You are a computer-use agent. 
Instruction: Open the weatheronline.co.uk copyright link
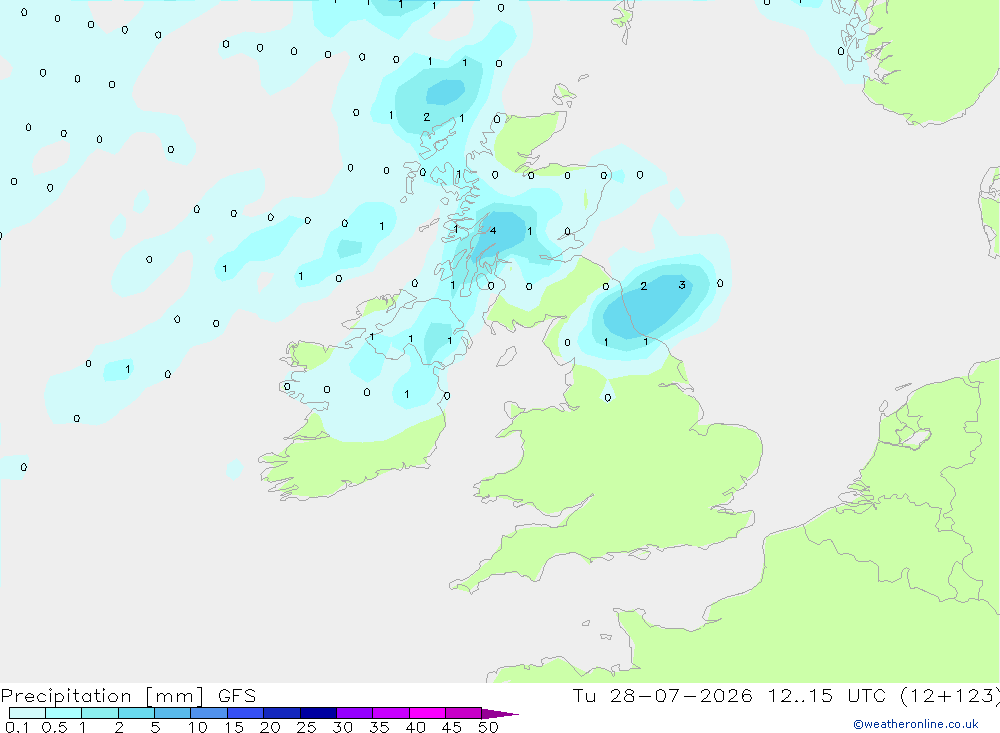pyautogui.click(x=916, y=724)
